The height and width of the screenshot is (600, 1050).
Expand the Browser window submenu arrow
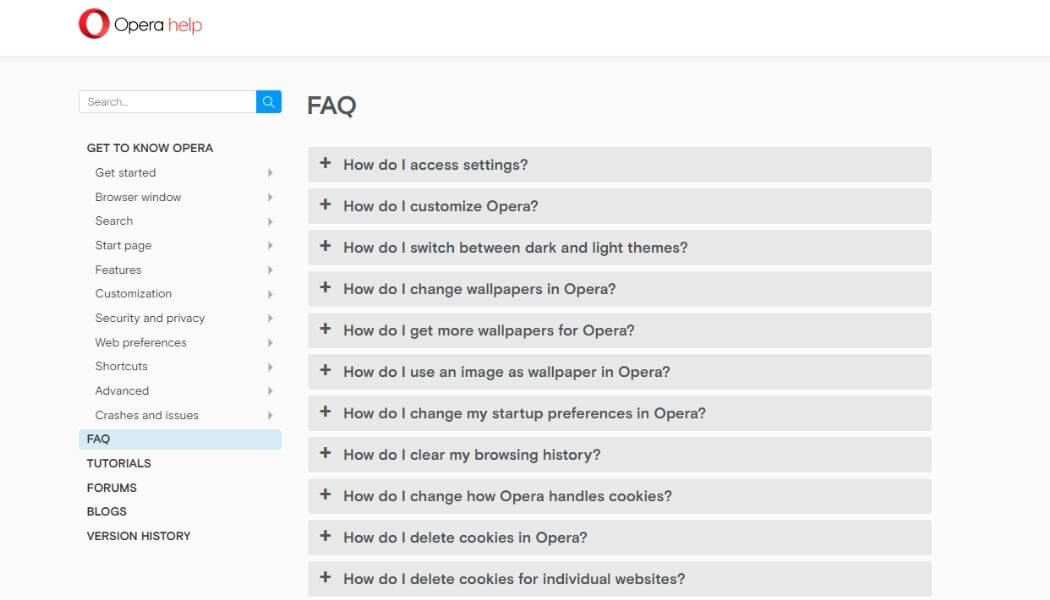coord(270,197)
